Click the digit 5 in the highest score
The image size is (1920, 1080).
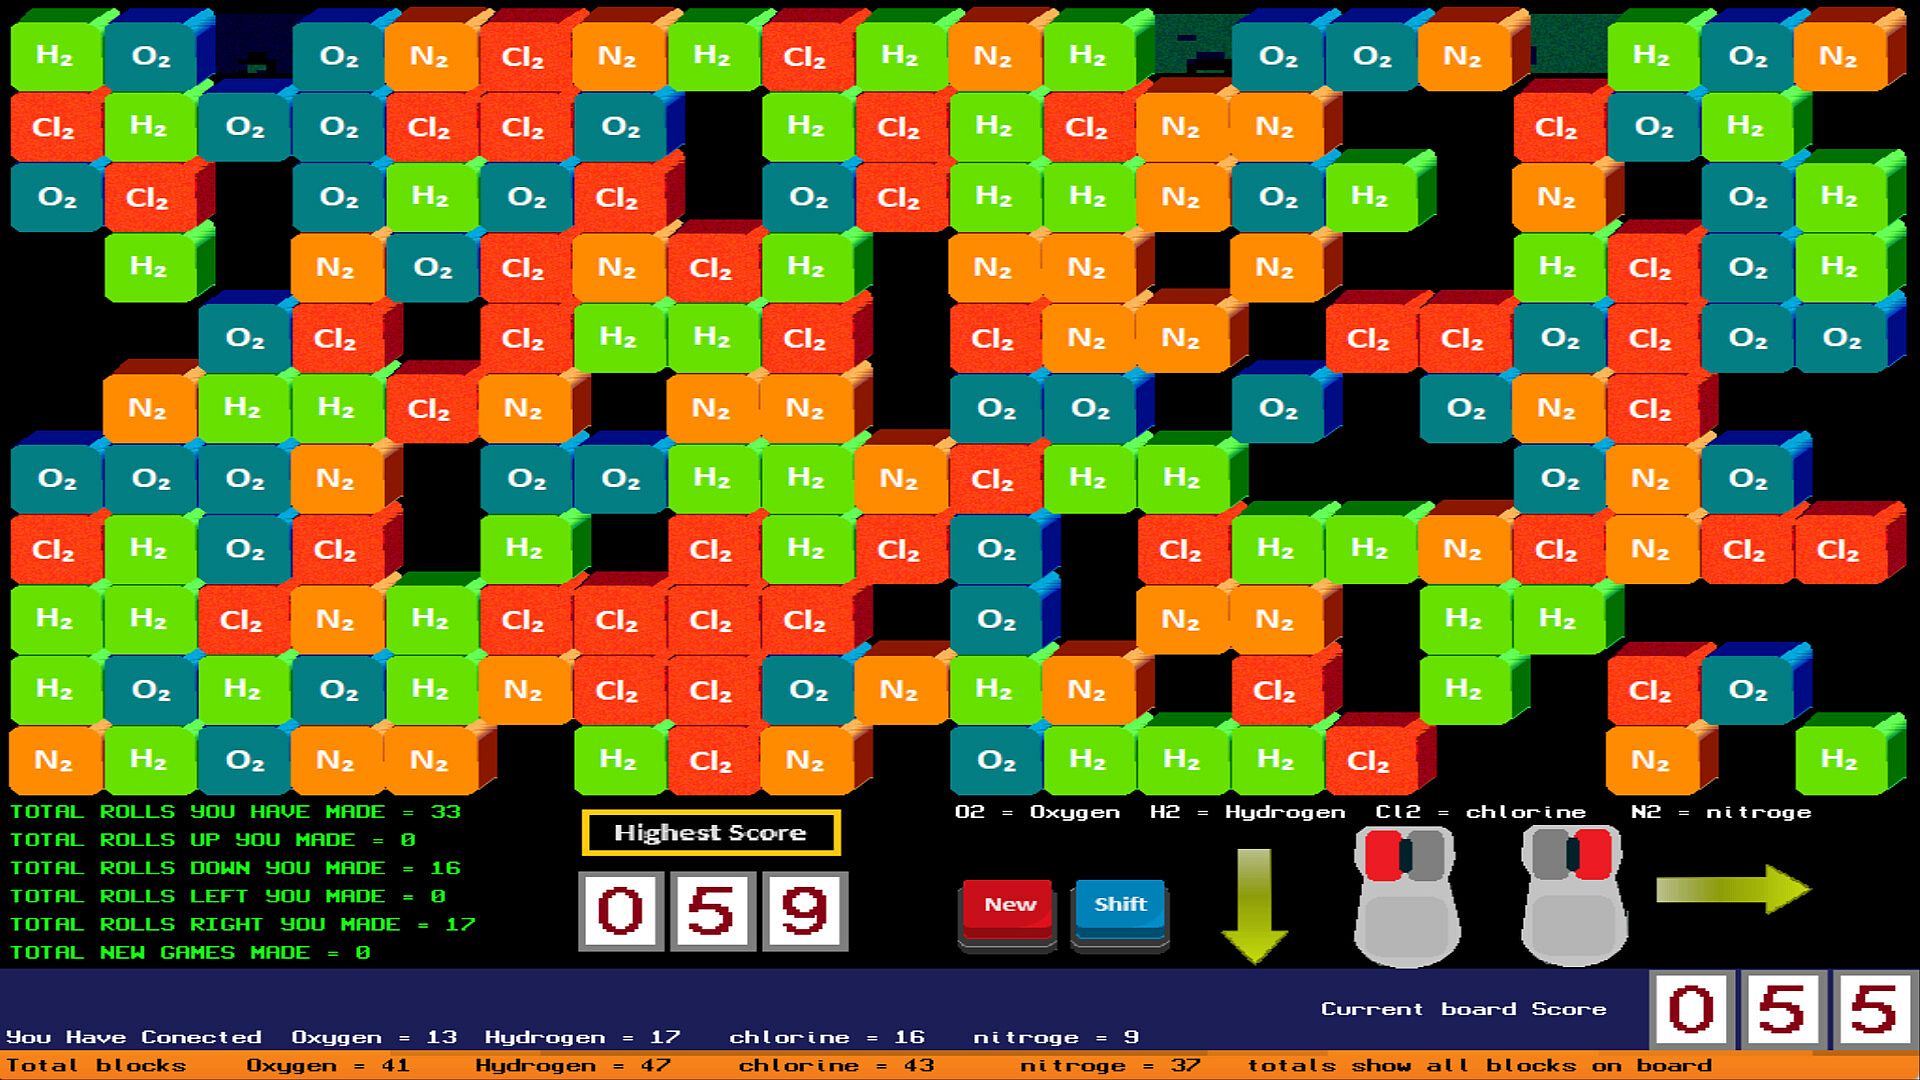711,911
